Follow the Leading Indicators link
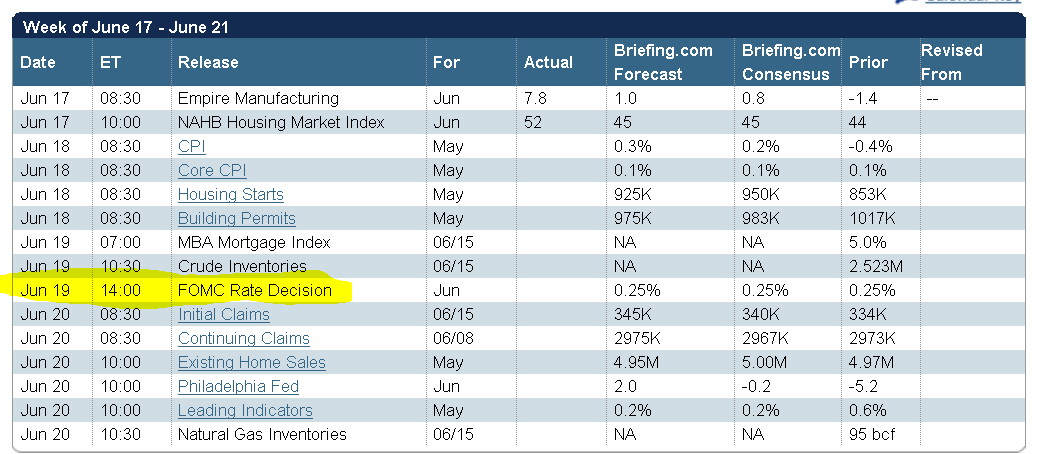 245,410
